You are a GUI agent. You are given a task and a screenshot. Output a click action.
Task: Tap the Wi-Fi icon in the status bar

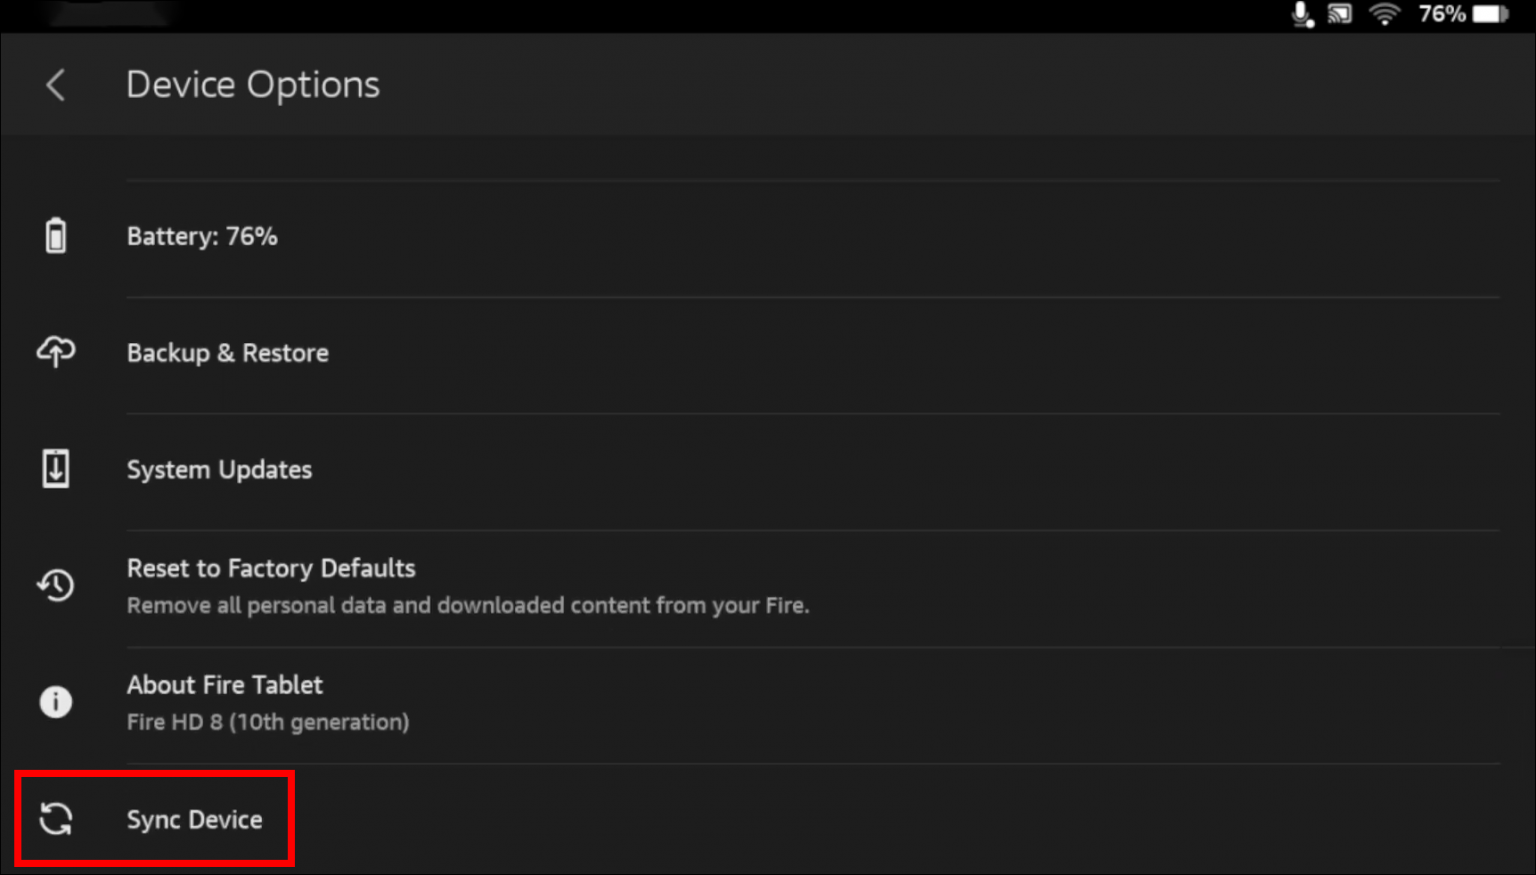(1385, 14)
